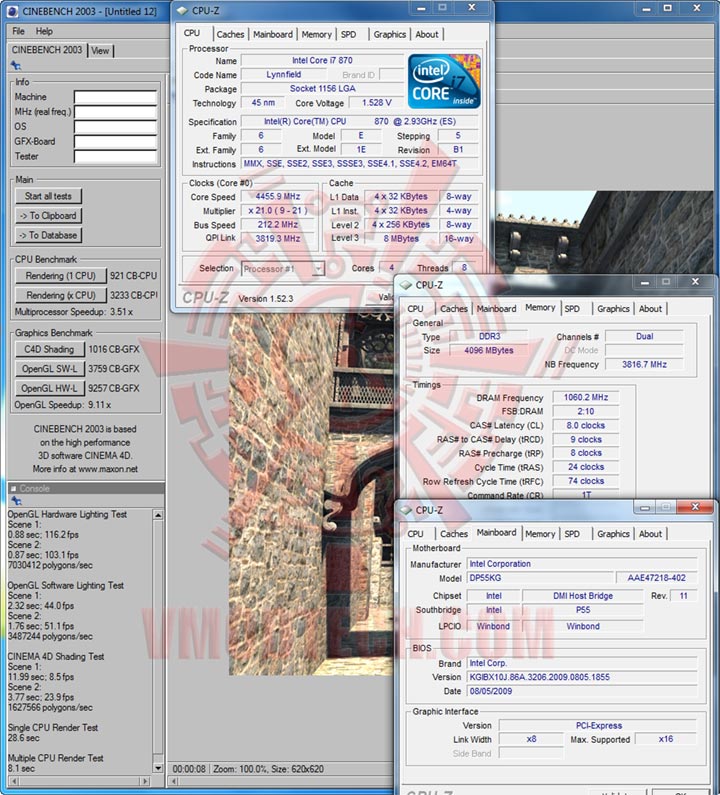Open Mainboard tab in top CPU-Z window
This screenshot has width=720, height=795.
[273, 34]
